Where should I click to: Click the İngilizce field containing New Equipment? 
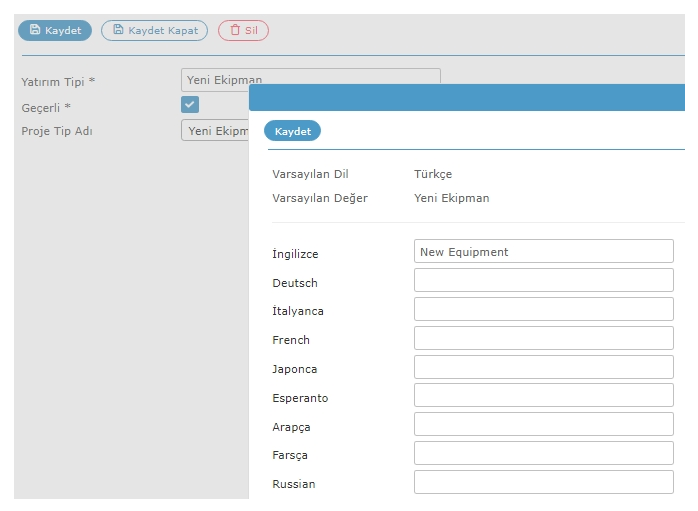tap(544, 251)
